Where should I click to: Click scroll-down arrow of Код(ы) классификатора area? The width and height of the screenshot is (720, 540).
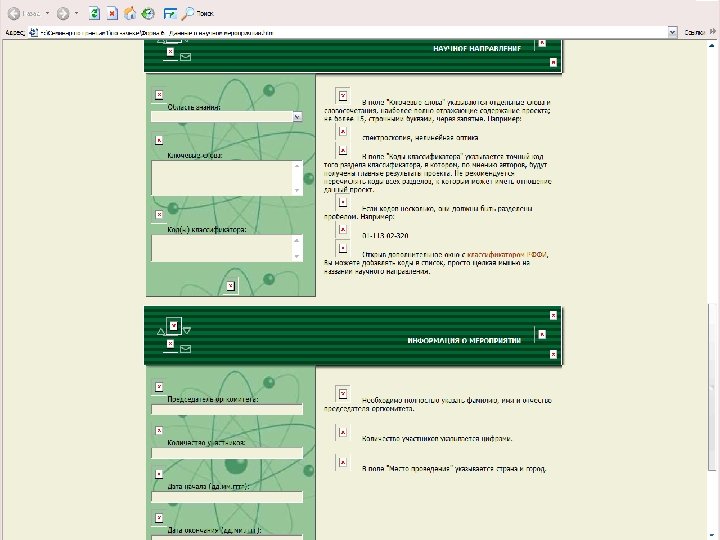(297, 256)
